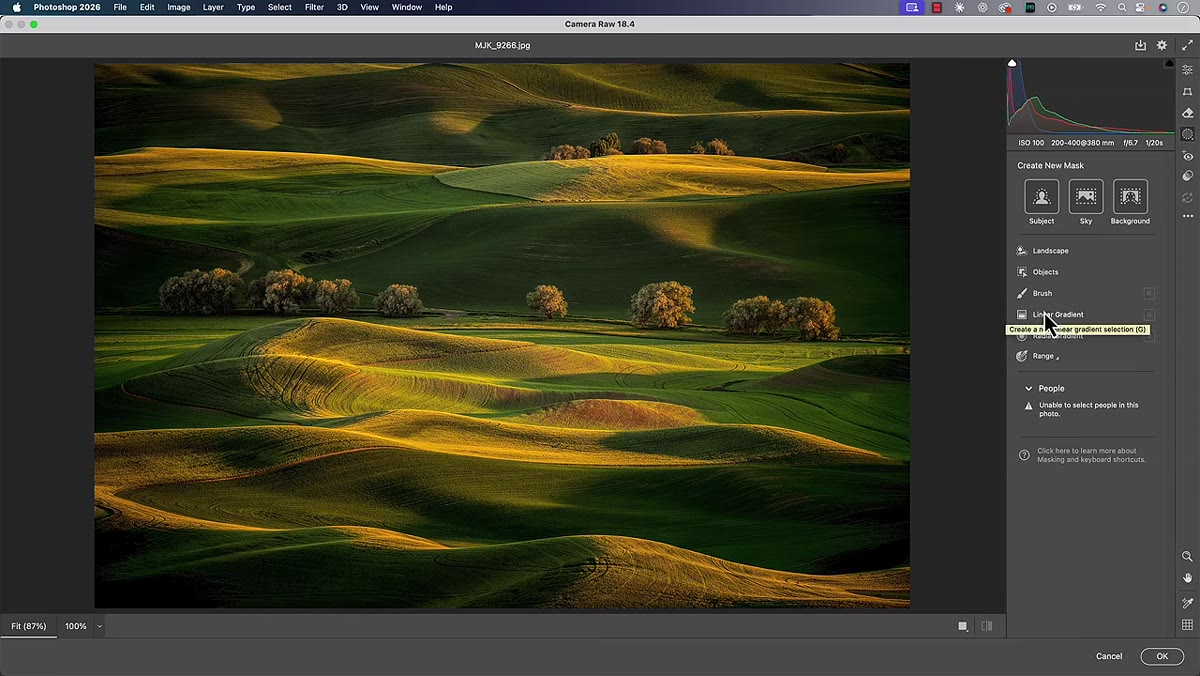Collapse the People section

[1028, 388]
